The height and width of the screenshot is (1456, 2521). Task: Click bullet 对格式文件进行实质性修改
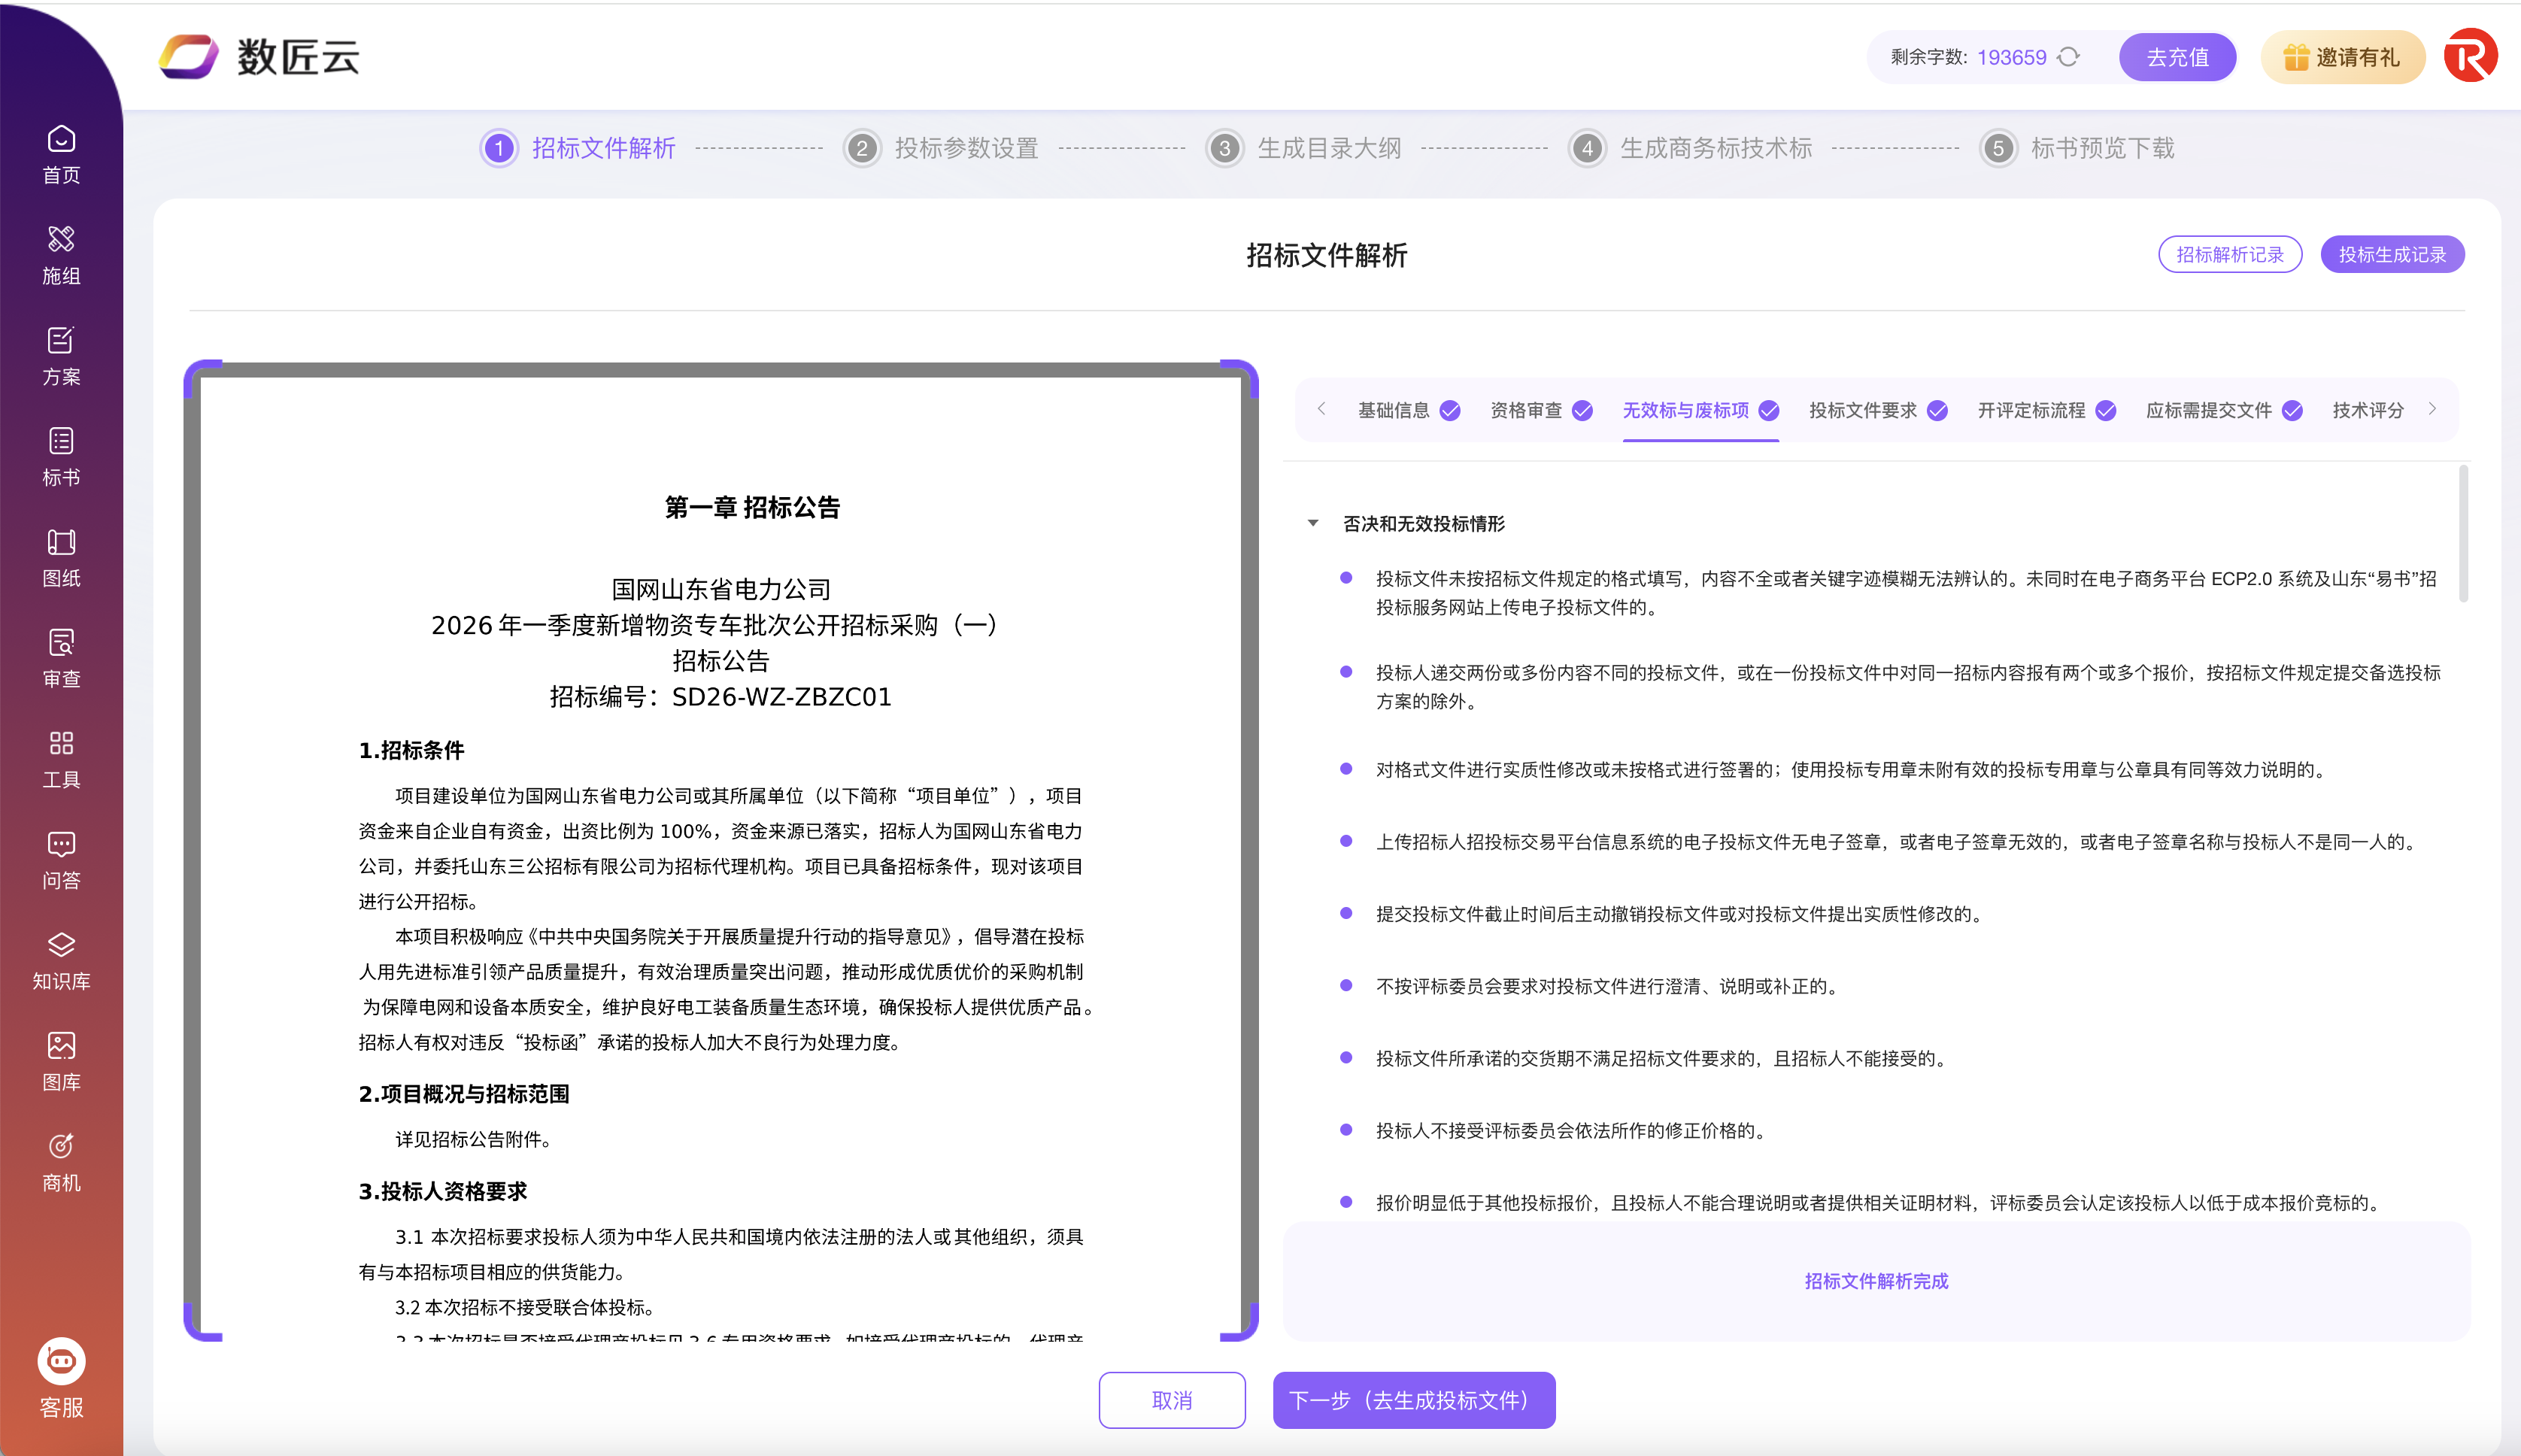pos(1852,770)
